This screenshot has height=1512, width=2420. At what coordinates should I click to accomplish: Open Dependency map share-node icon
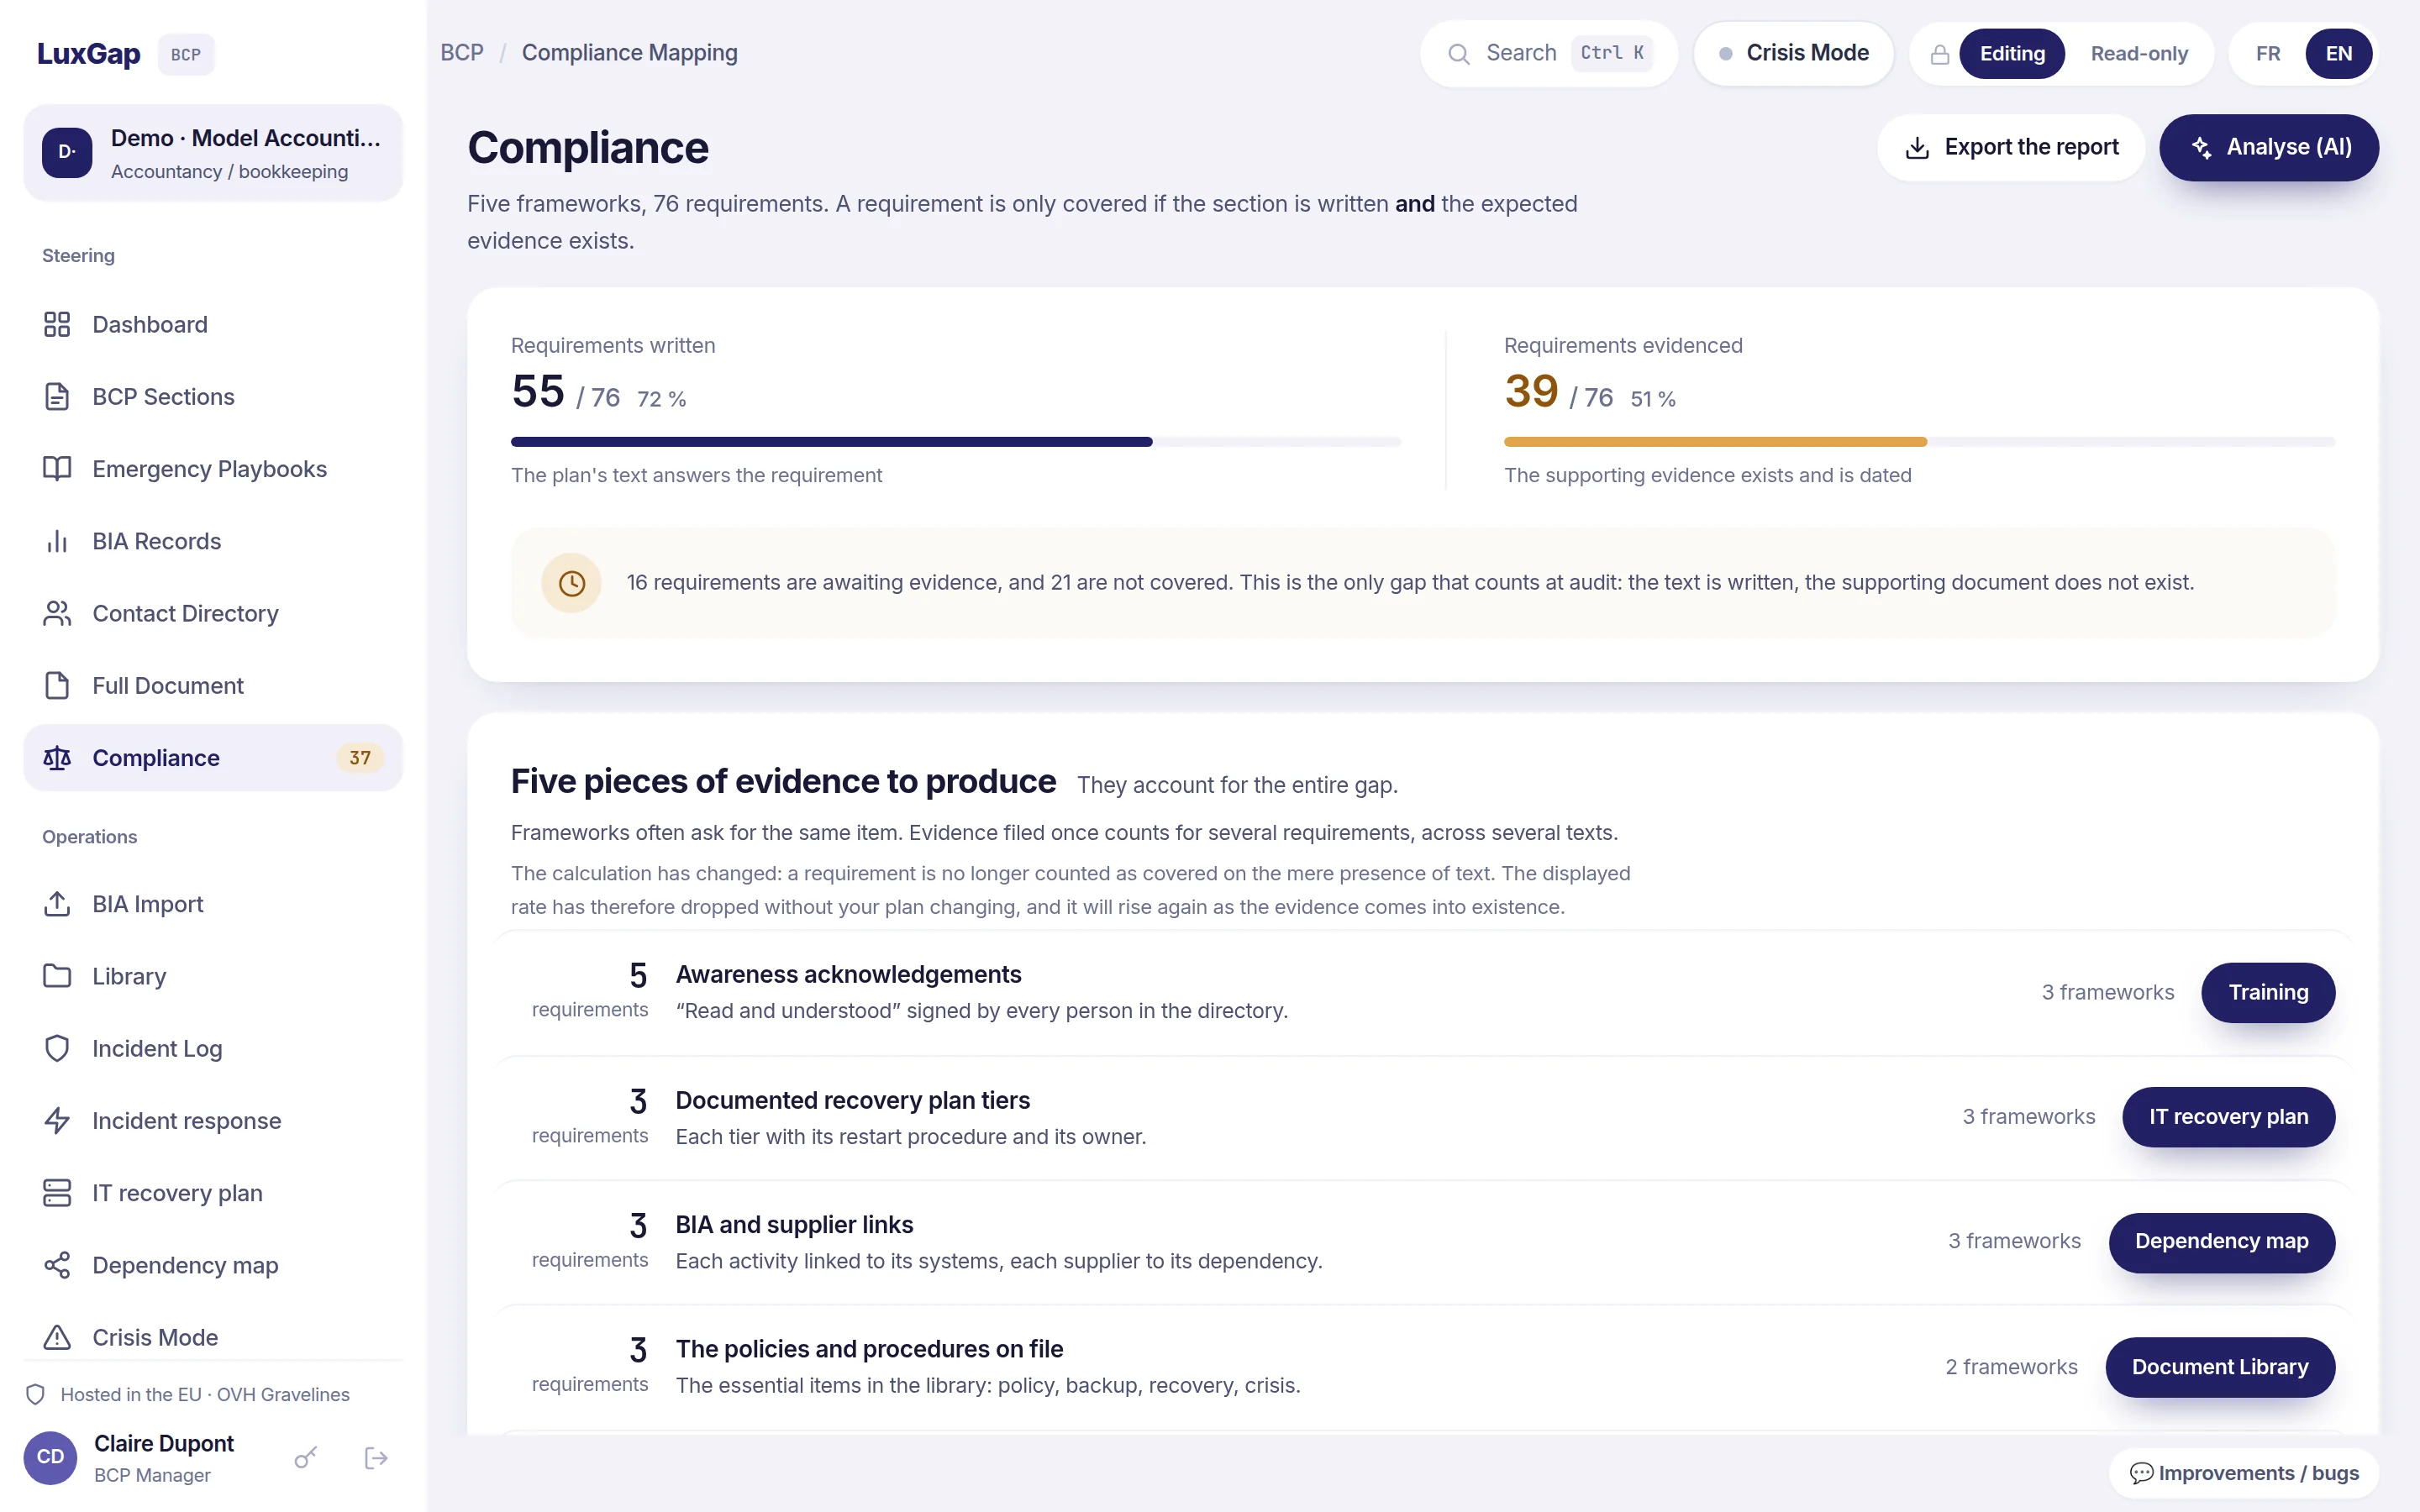[x=57, y=1265]
